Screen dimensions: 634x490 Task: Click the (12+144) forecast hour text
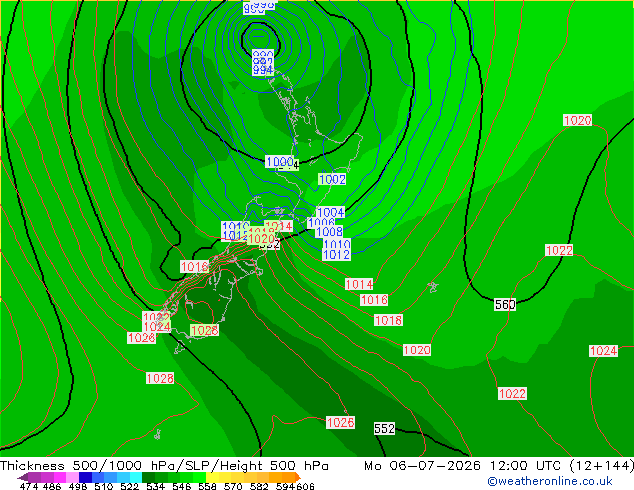click(x=602, y=465)
